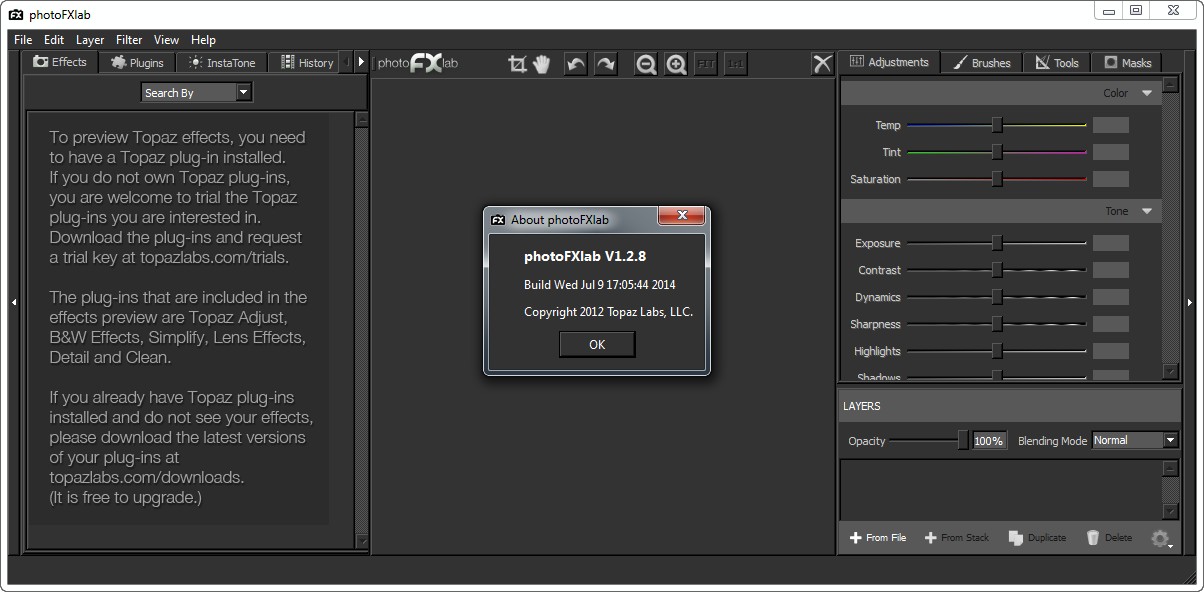
Task: Click the LAYERS panel header
Action: coord(1010,406)
